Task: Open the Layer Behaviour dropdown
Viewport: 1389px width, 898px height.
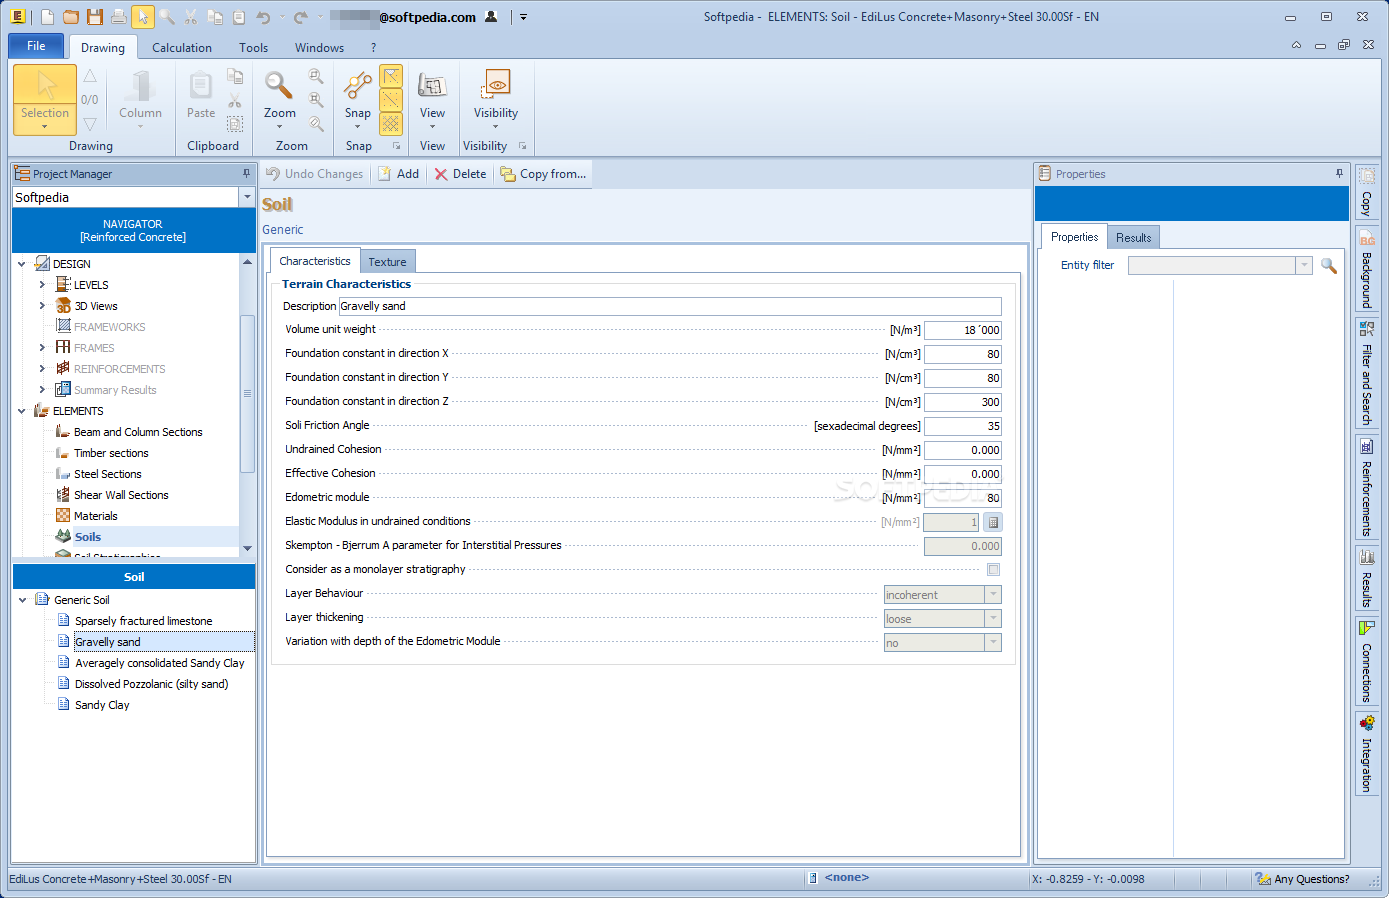Action: (x=993, y=594)
